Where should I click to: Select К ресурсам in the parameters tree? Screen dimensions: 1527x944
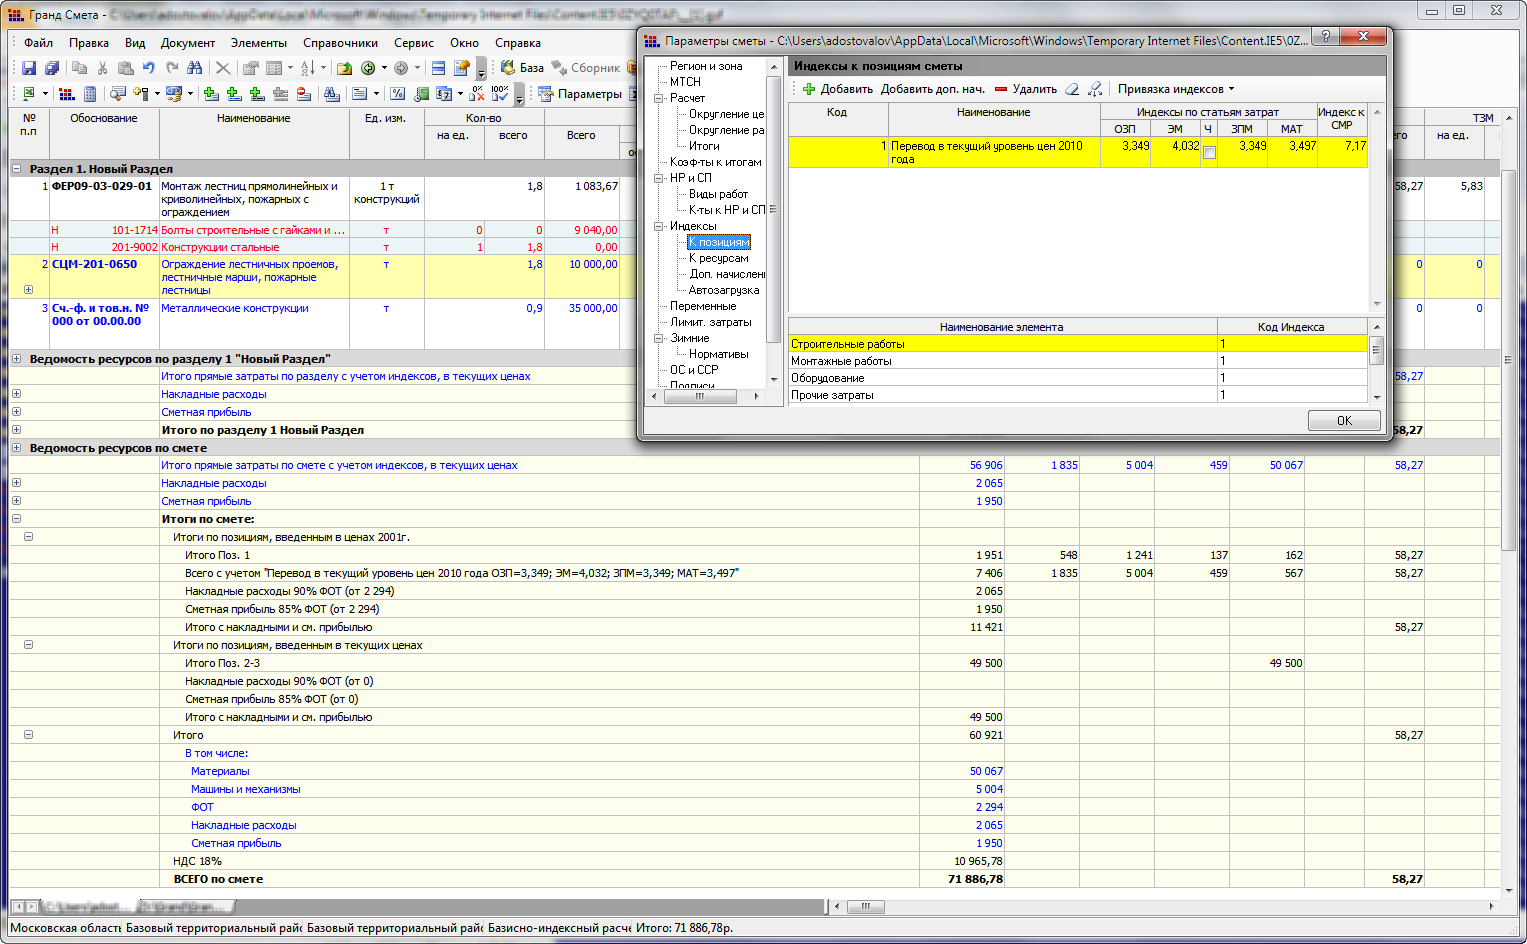tap(718, 258)
